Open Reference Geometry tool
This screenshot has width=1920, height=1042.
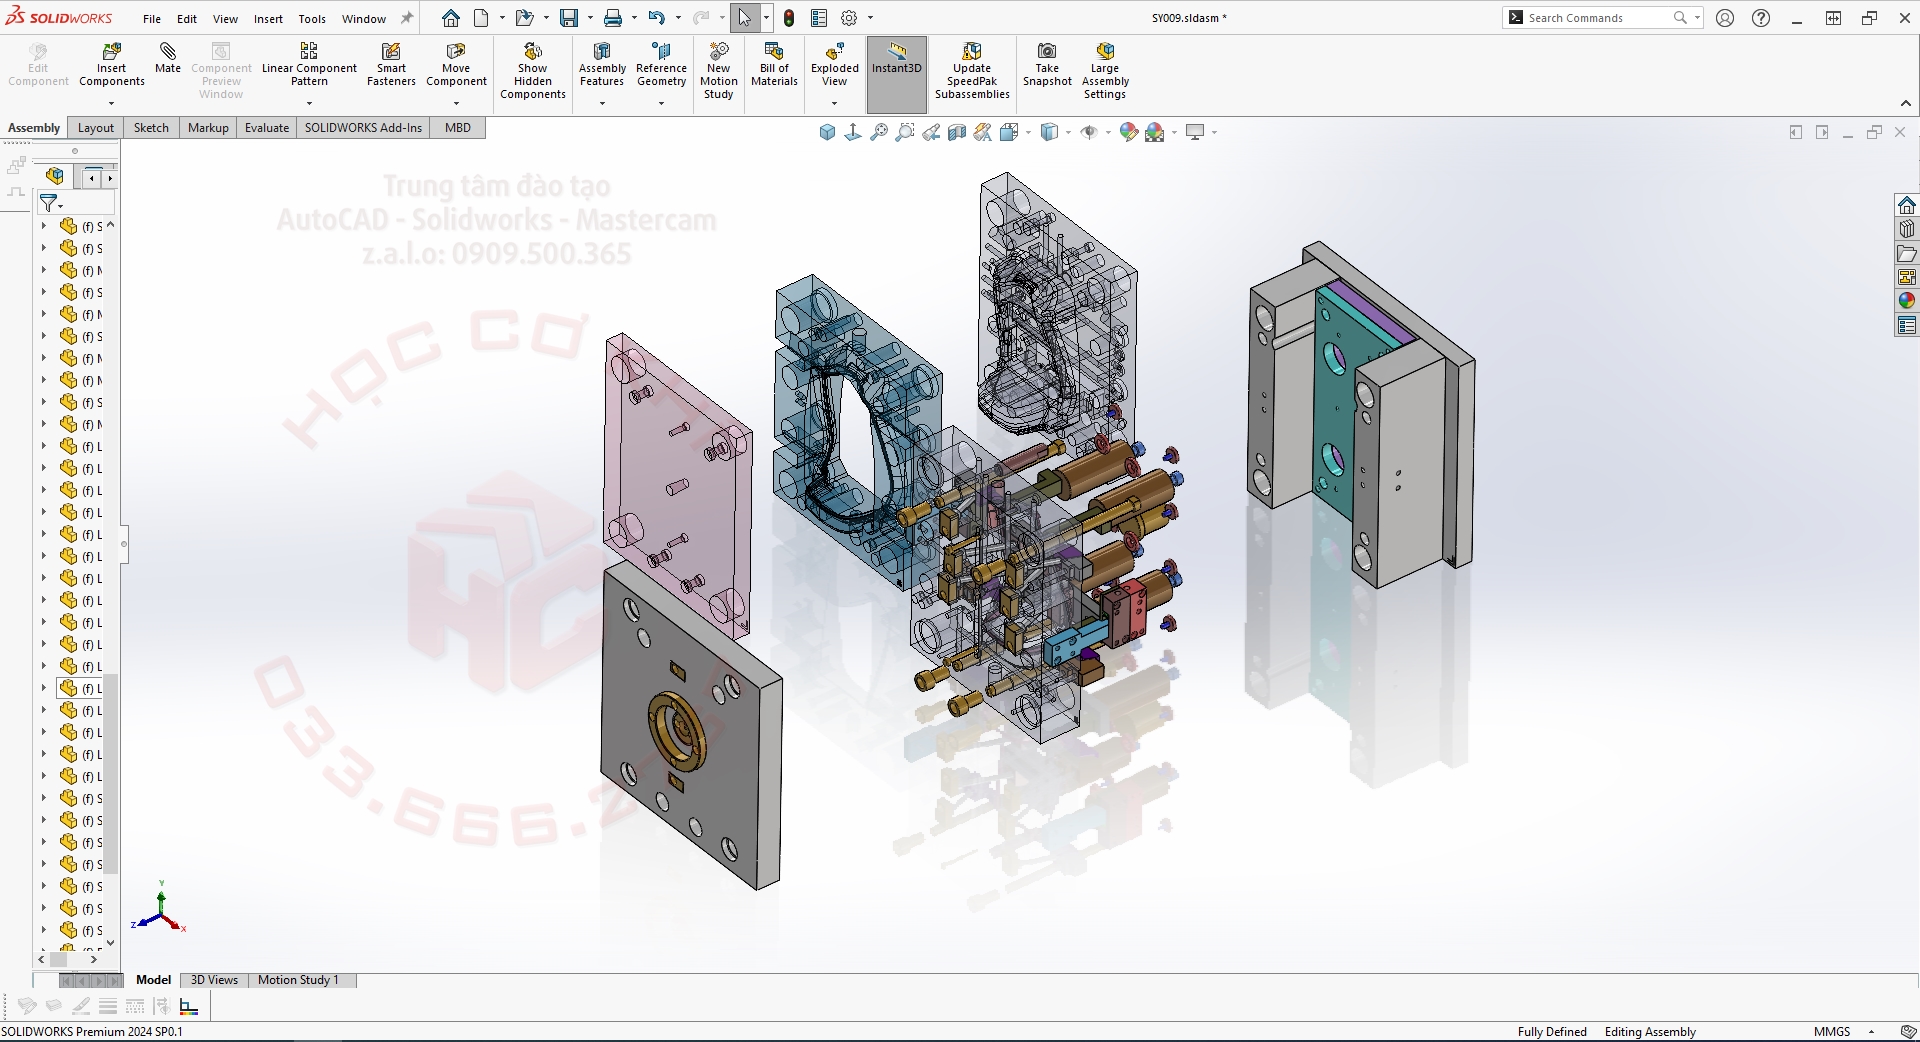coord(661,65)
